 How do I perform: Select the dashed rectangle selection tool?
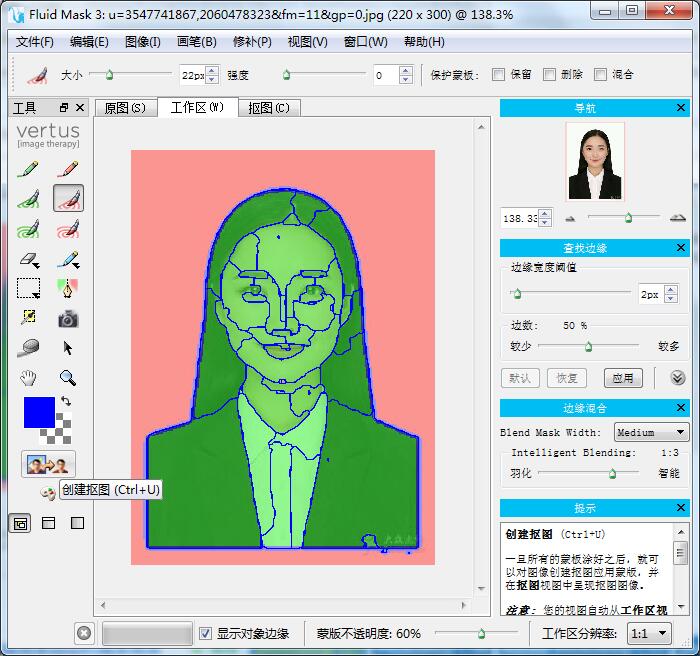[29, 288]
